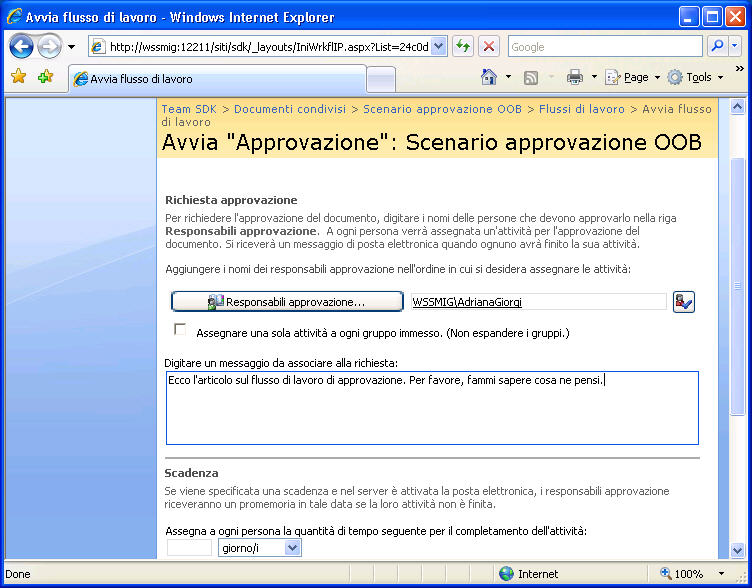The width and height of the screenshot is (752, 588).
Task: Enable 'Assegnare una sola attività' checkbox
Action: click(180, 329)
